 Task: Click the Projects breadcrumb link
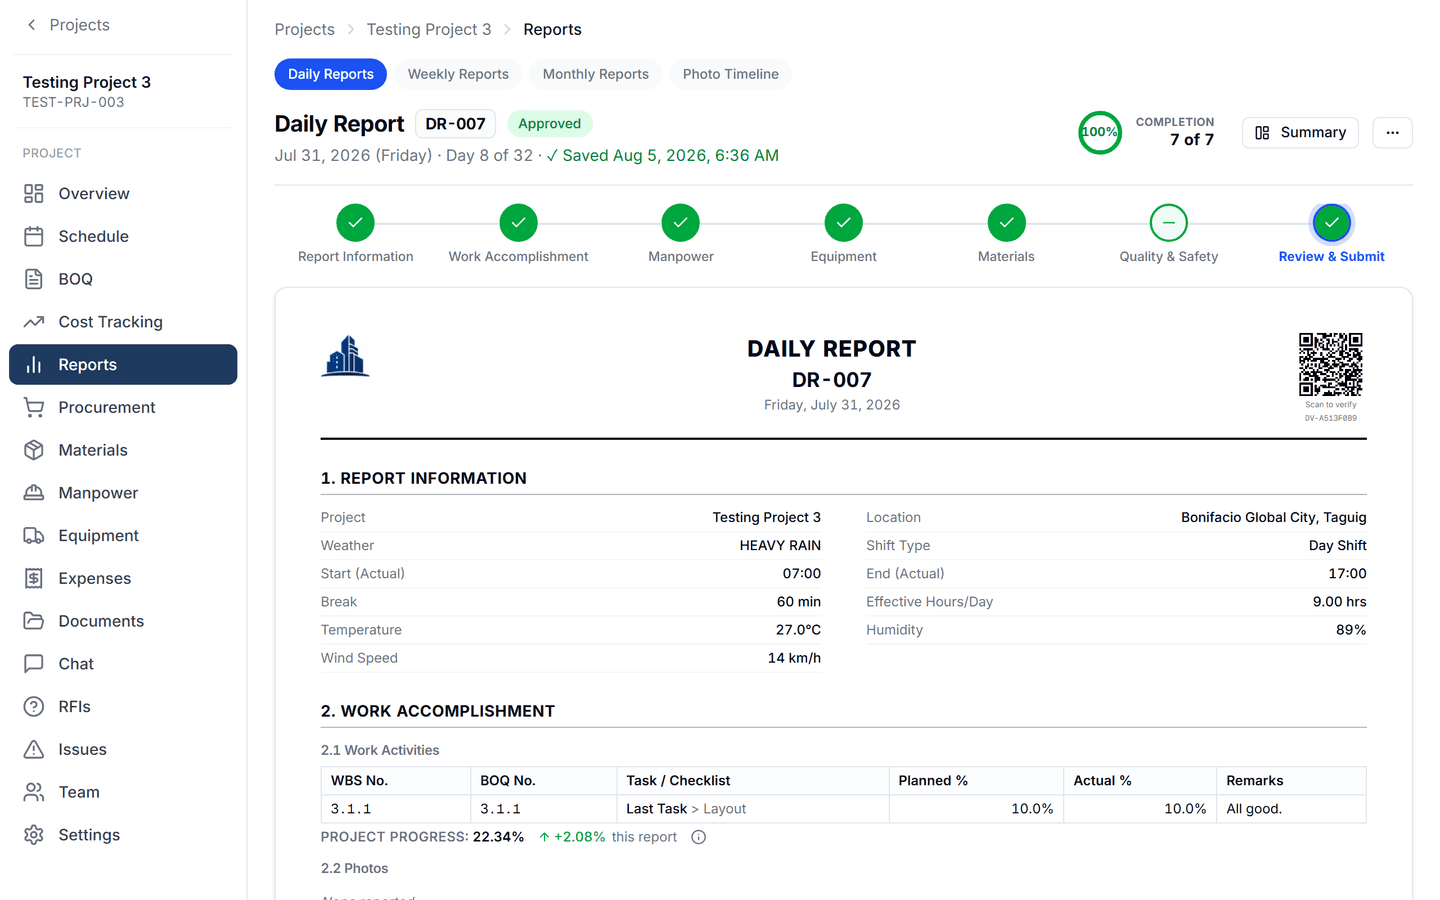305,29
